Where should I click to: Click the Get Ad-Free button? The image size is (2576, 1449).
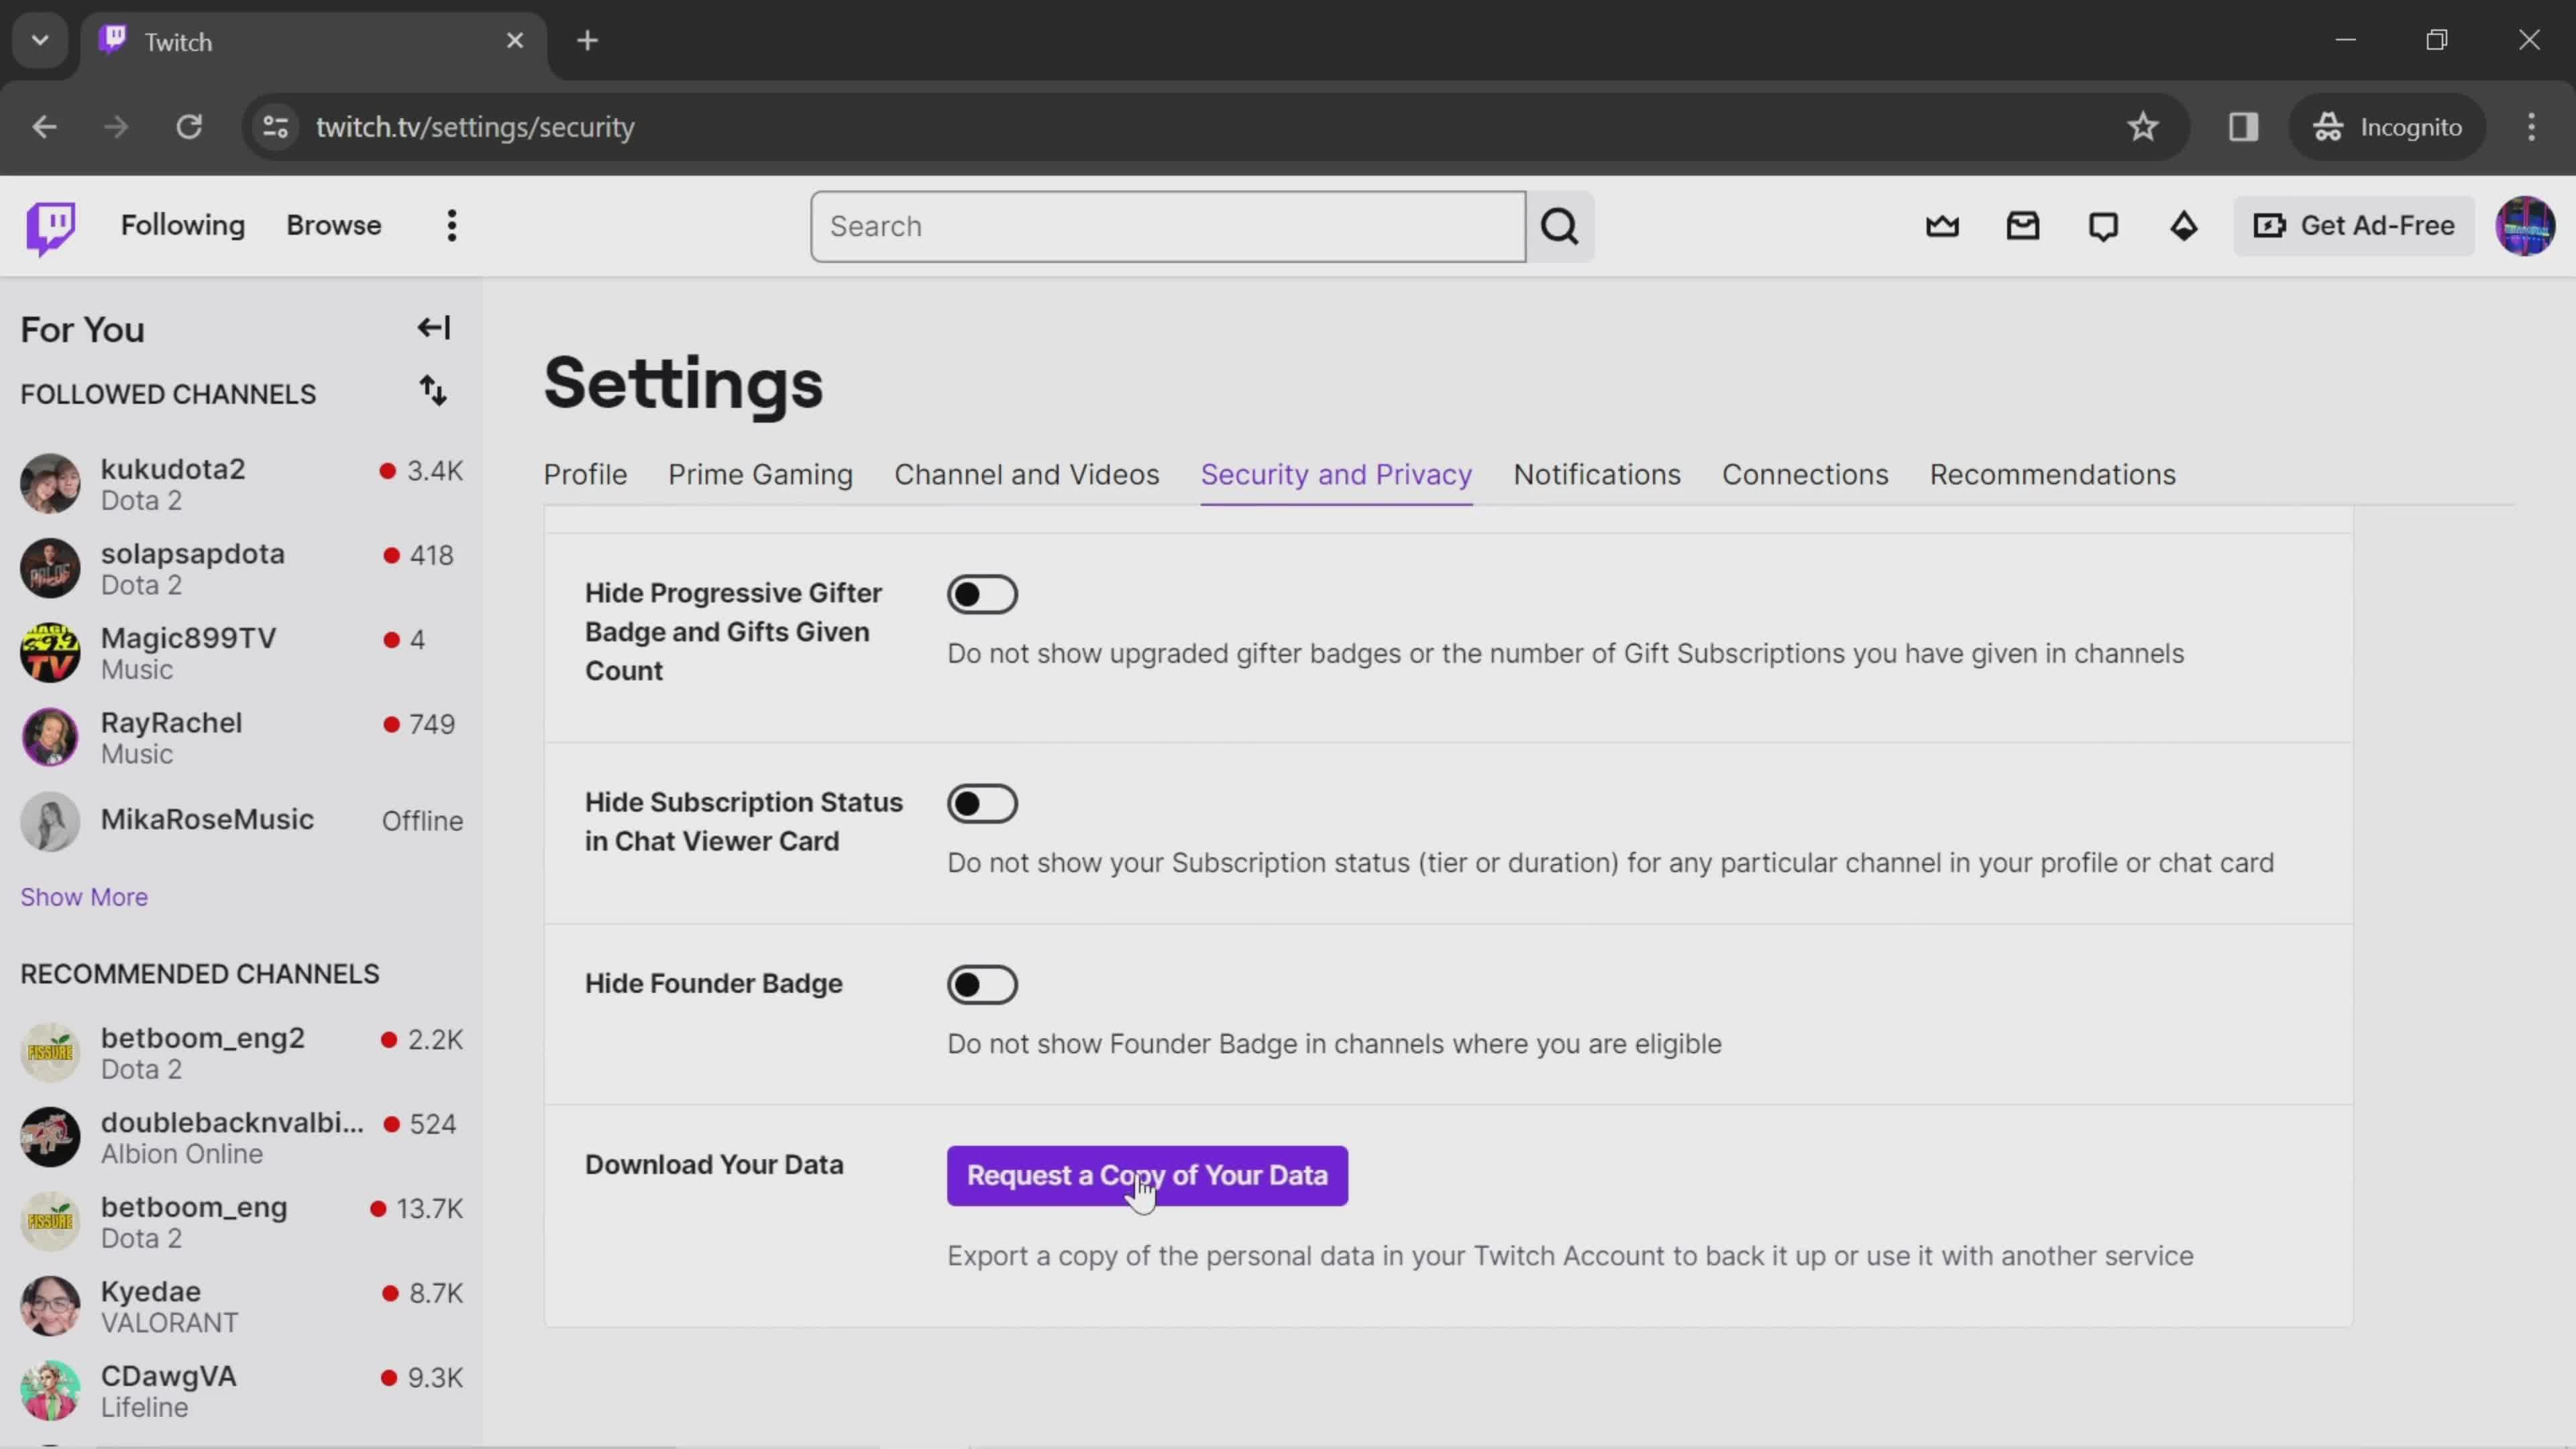pyautogui.click(x=2362, y=225)
